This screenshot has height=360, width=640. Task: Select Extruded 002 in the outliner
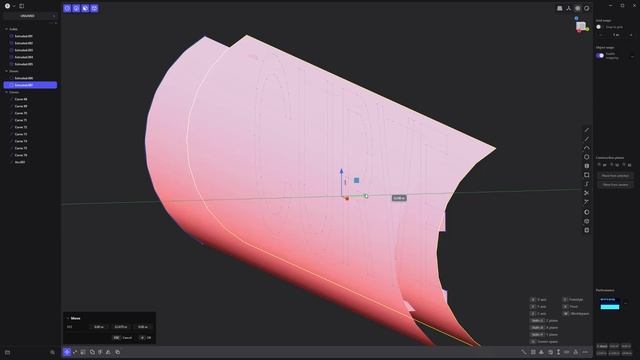(24, 43)
